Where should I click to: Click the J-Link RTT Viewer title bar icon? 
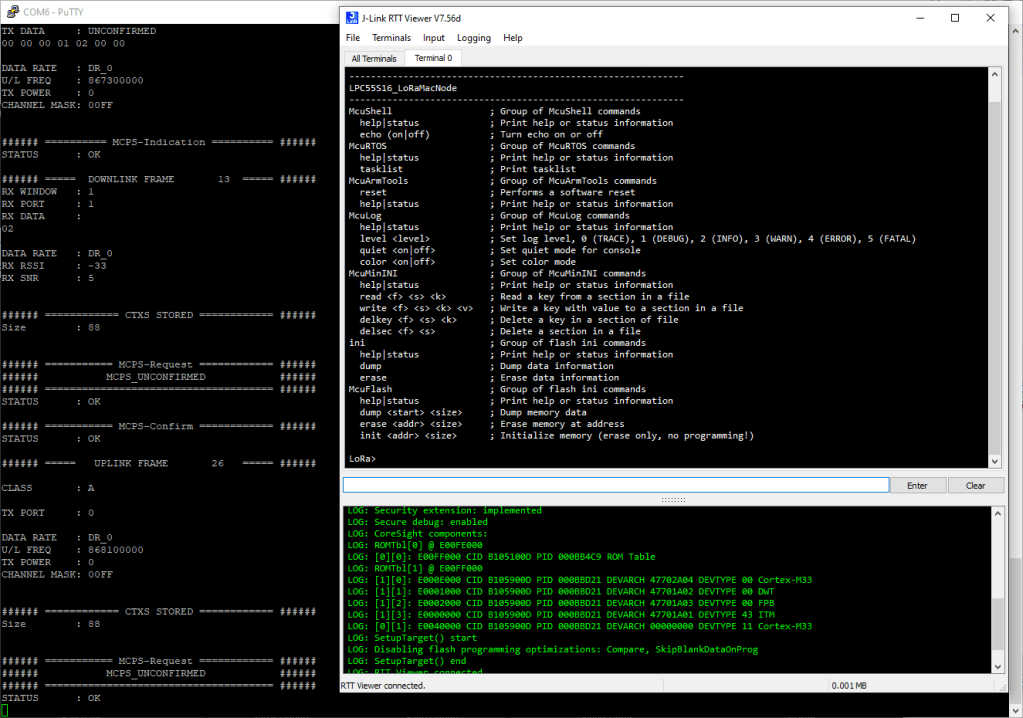(352, 18)
